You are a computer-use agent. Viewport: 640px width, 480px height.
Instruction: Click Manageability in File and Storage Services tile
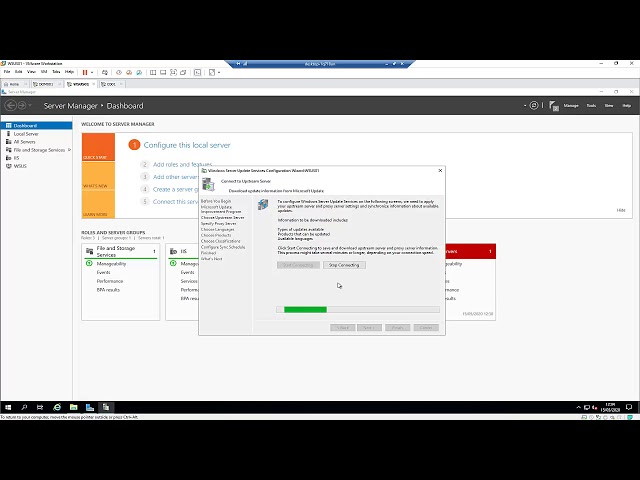[111, 264]
